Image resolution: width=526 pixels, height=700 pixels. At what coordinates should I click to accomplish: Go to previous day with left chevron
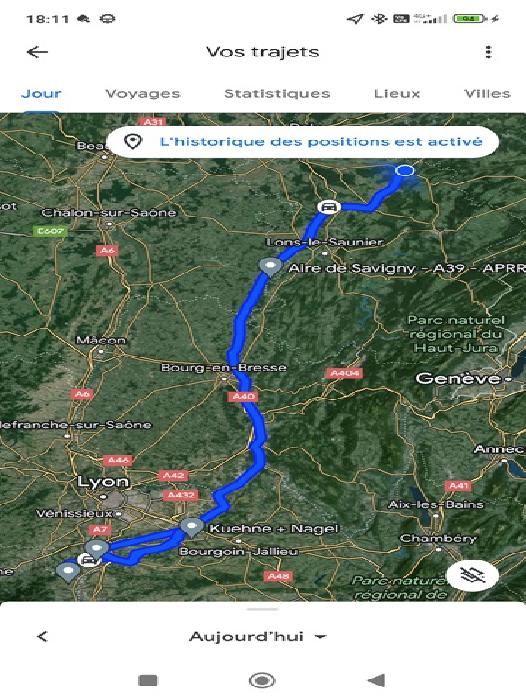coord(42,636)
